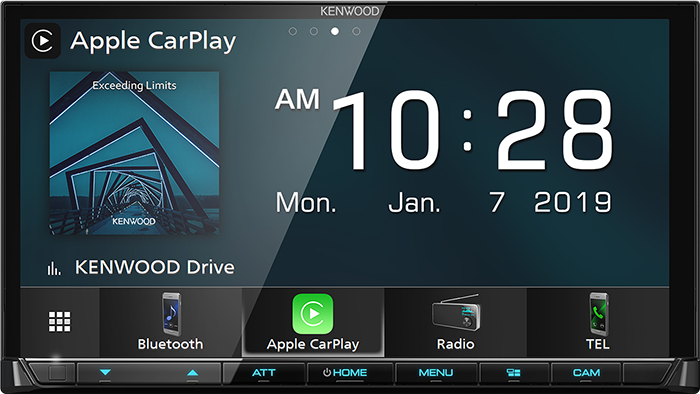The height and width of the screenshot is (394, 700).
Task: Switch to the Radio source
Action: 455,322
